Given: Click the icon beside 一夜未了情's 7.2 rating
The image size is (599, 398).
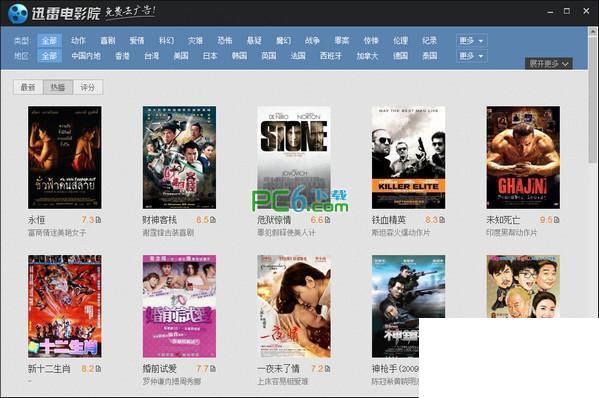Looking at the screenshot, I should (x=328, y=369).
